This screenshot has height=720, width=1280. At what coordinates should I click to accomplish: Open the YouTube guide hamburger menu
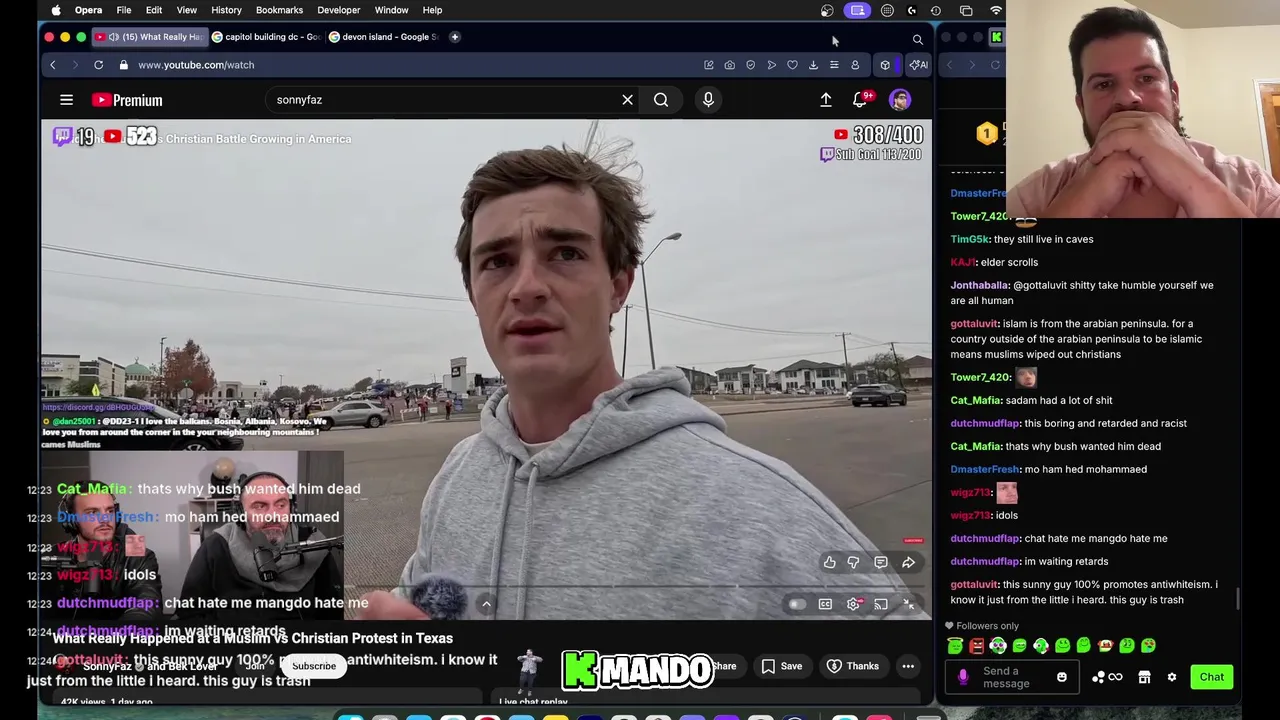(x=66, y=100)
